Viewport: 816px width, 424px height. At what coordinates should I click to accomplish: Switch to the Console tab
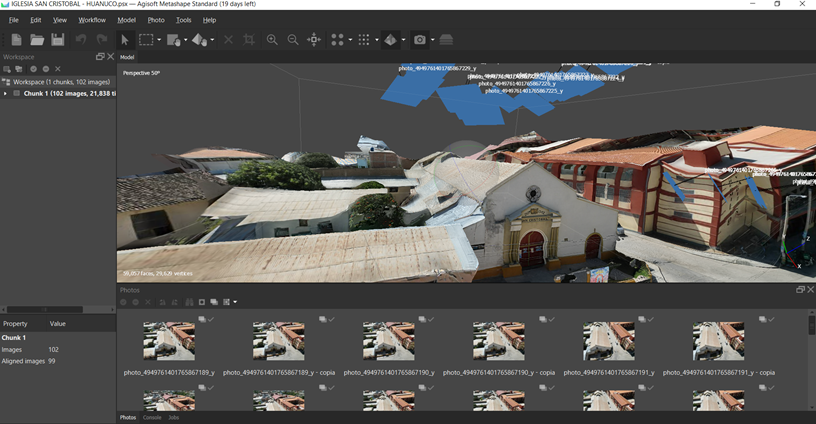pos(152,417)
